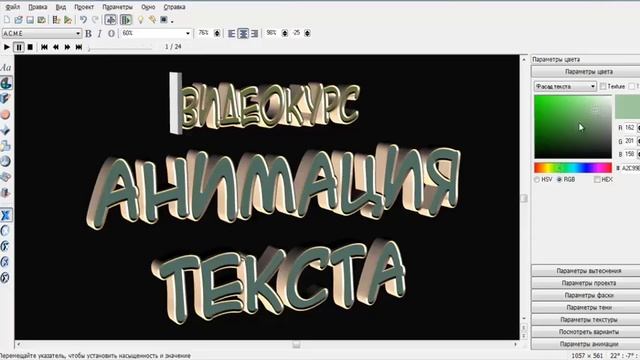Open extrusion options cube icon
The height and width of the screenshot is (360, 640).
(5, 99)
